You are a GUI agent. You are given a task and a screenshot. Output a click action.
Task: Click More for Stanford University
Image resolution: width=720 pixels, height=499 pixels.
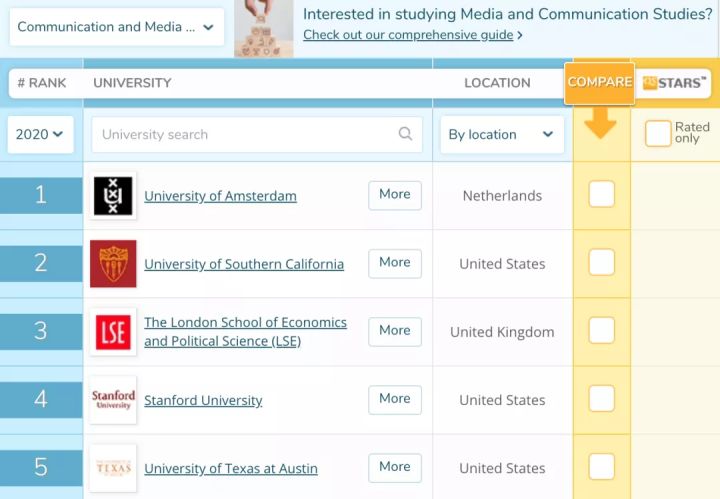click(395, 399)
